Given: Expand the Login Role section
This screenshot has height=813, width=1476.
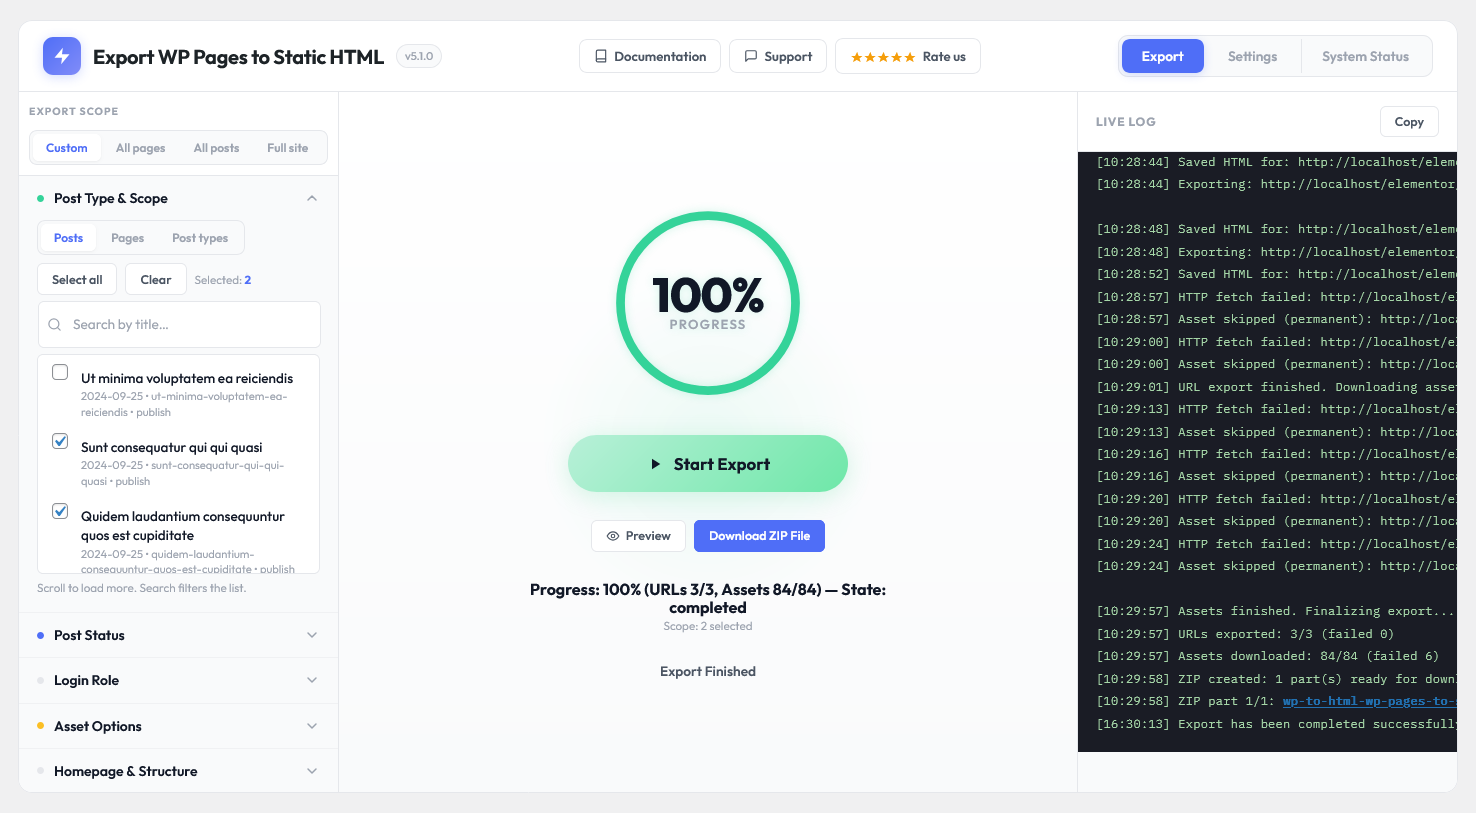Looking at the screenshot, I should (x=178, y=680).
